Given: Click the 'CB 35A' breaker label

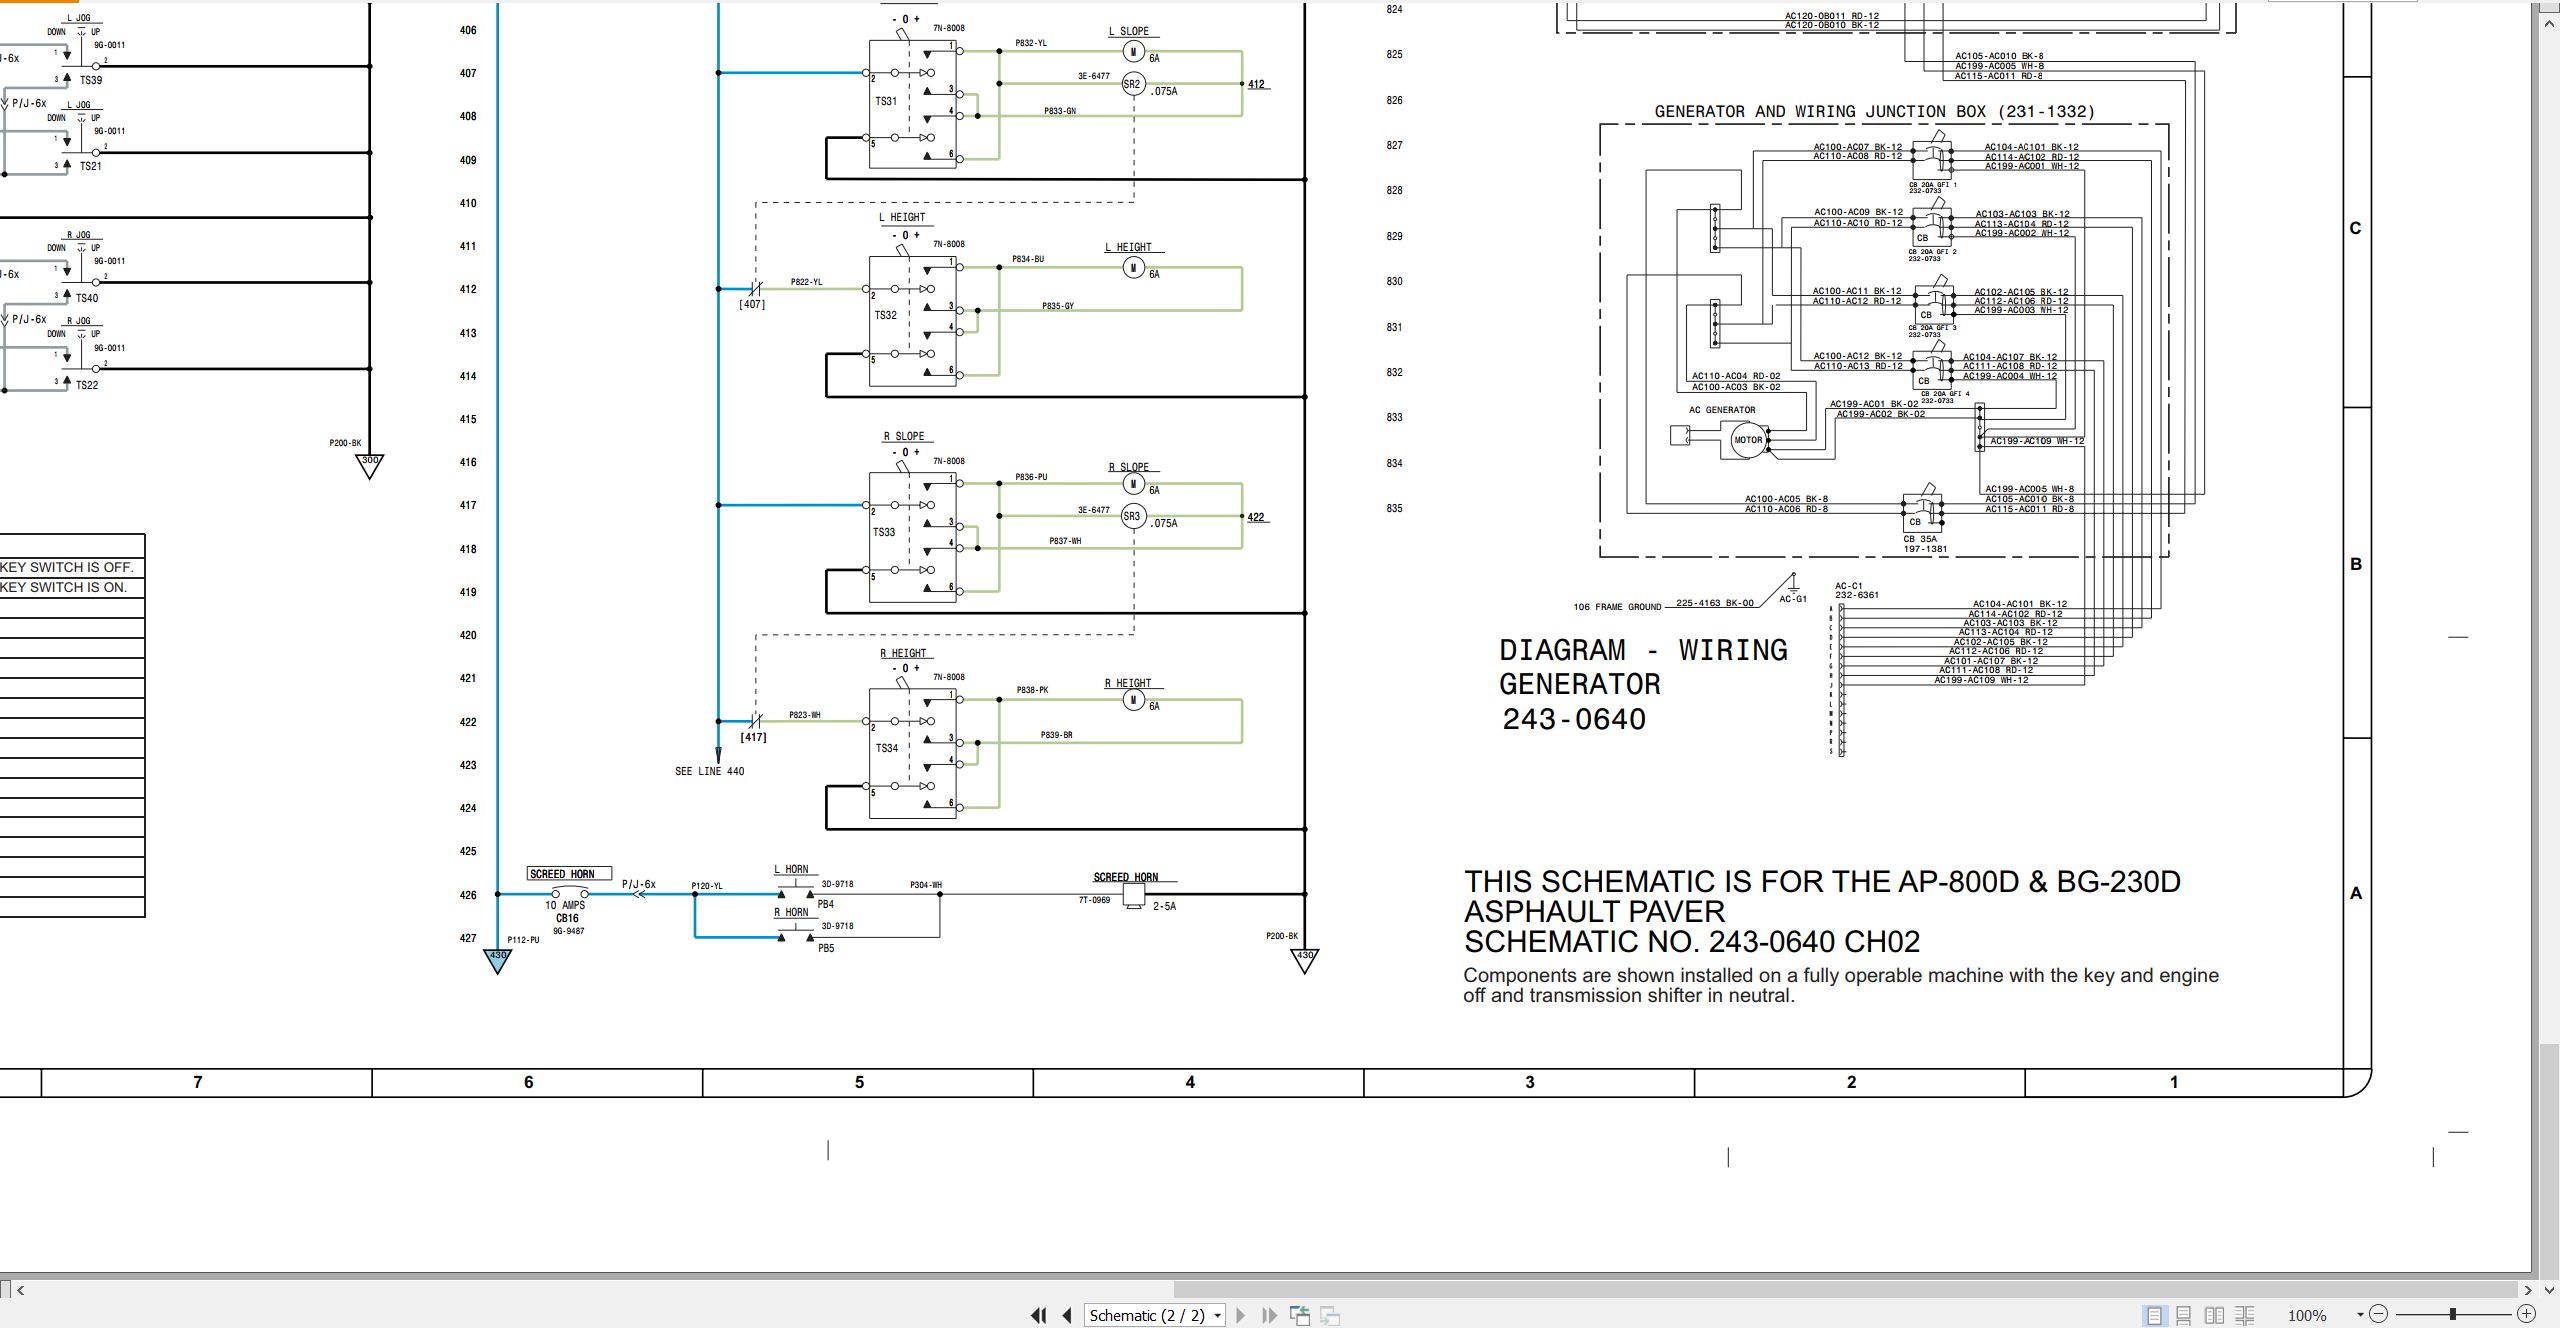Looking at the screenshot, I should [x=1920, y=539].
